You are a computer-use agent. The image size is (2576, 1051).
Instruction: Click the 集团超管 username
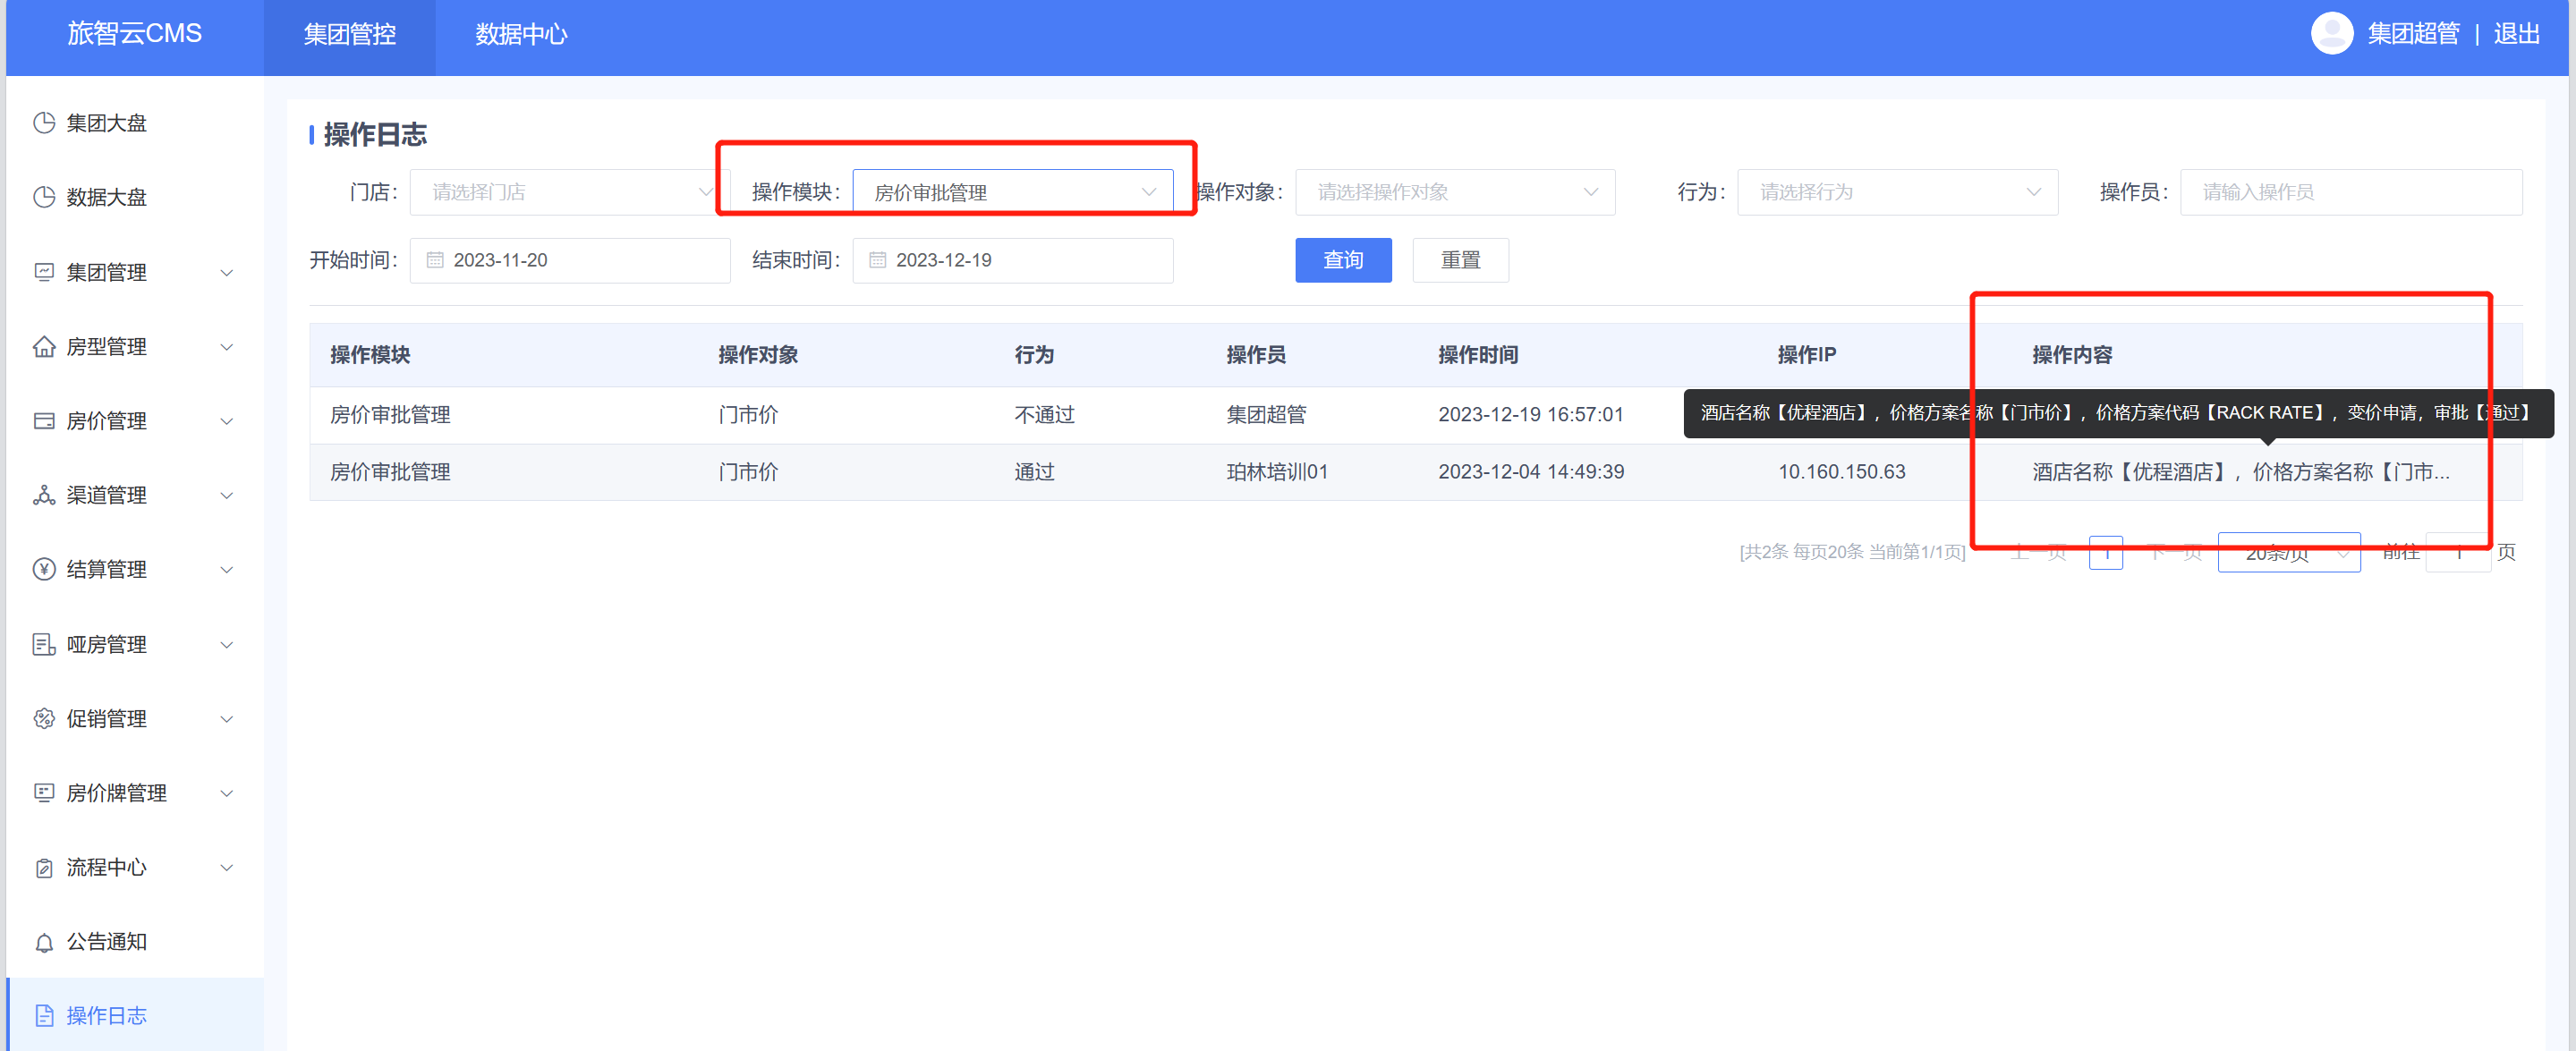2413,34
